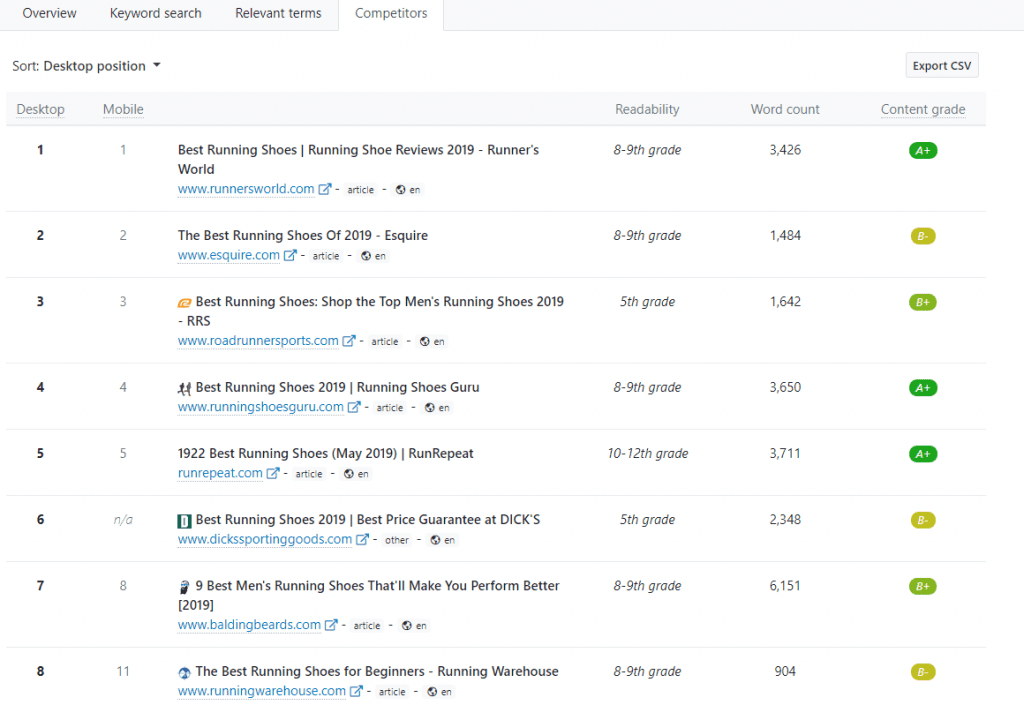Click the Readability column header
This screenshot has height=705, width=1024.
pos(647,110)
